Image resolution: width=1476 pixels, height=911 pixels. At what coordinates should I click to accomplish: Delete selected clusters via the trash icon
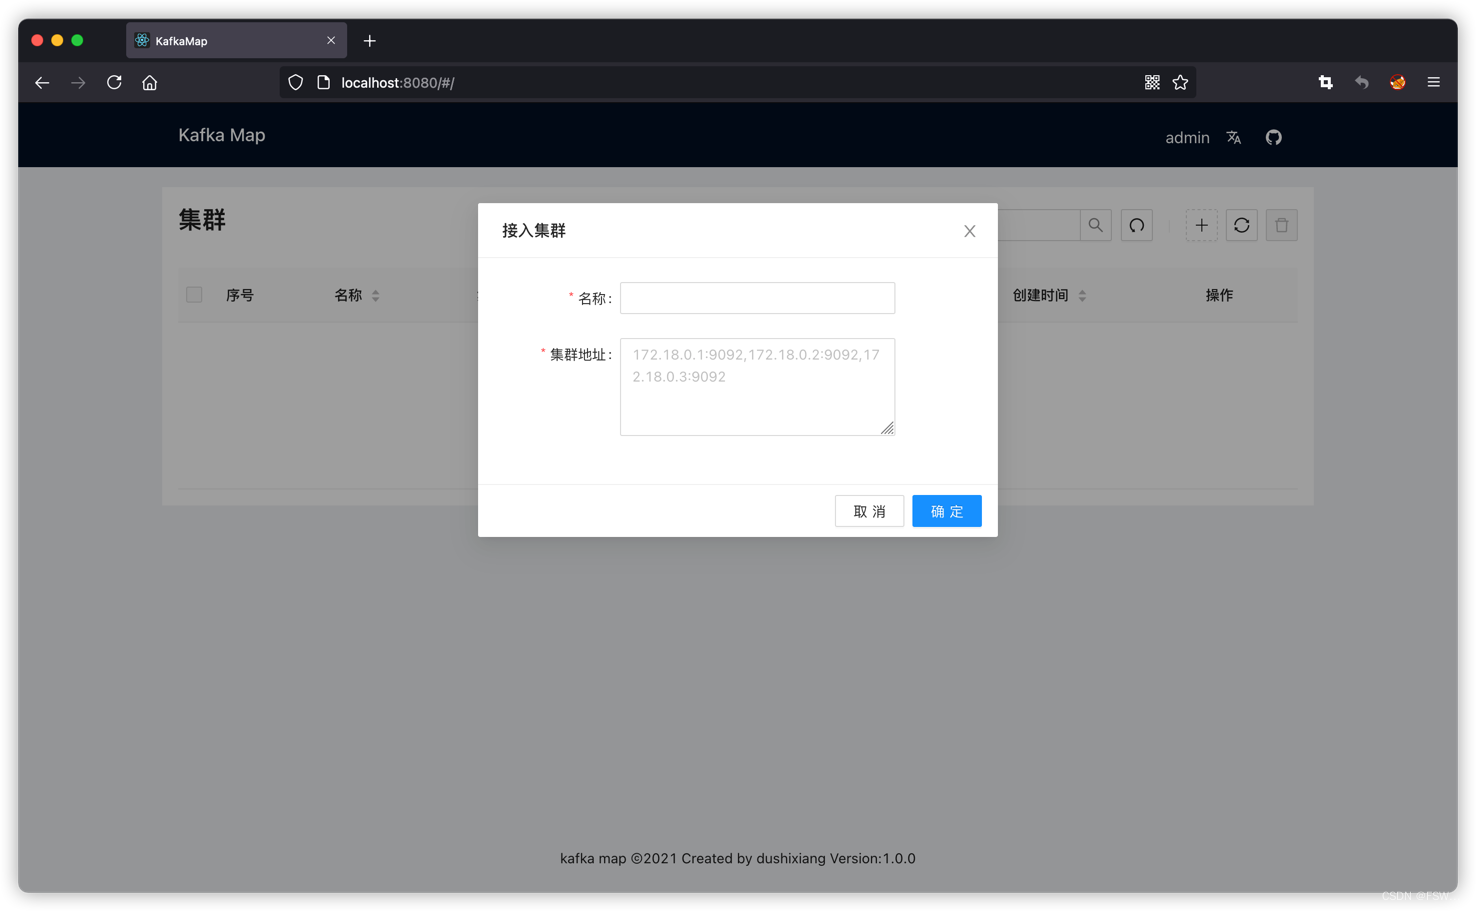click(x=1281, y=225)
